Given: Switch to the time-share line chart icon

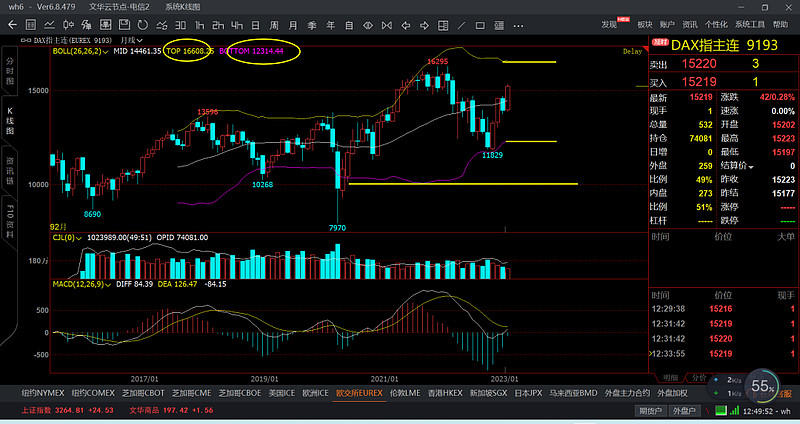Looking at the screenshot, I should pos(49,24).
